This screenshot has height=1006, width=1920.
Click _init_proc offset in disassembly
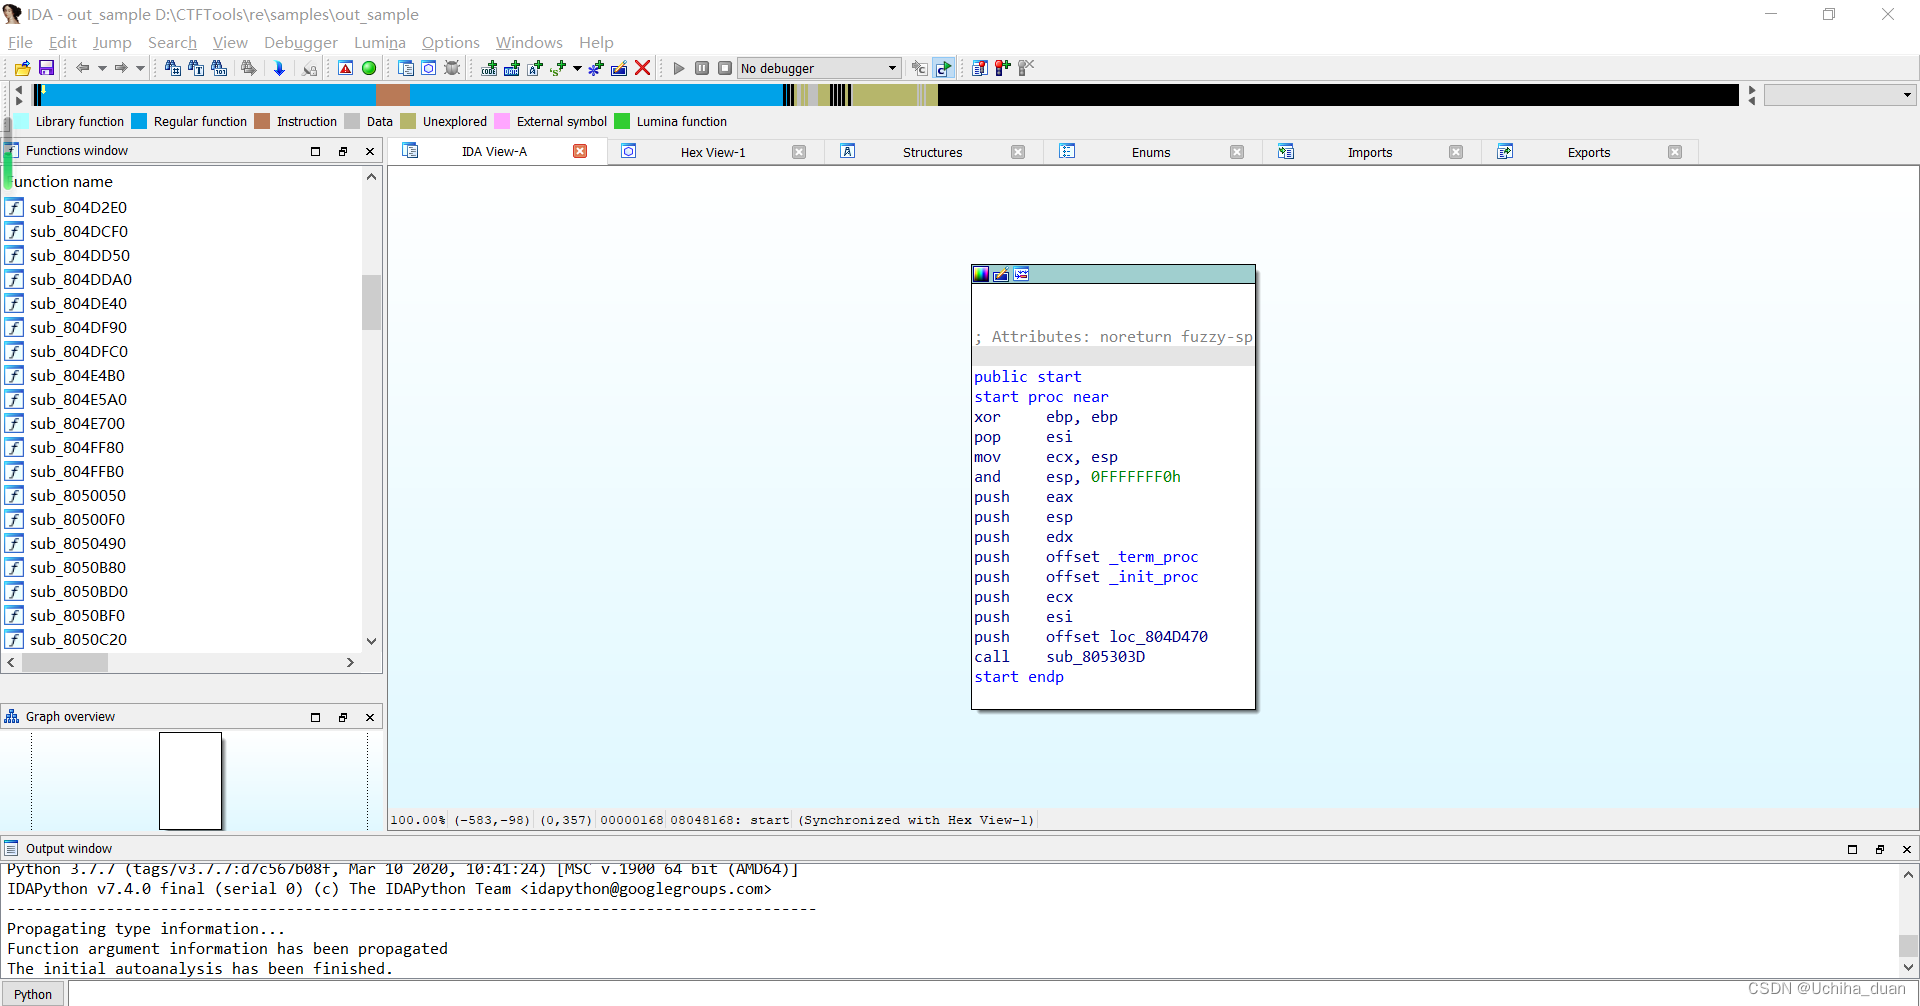1153,576
